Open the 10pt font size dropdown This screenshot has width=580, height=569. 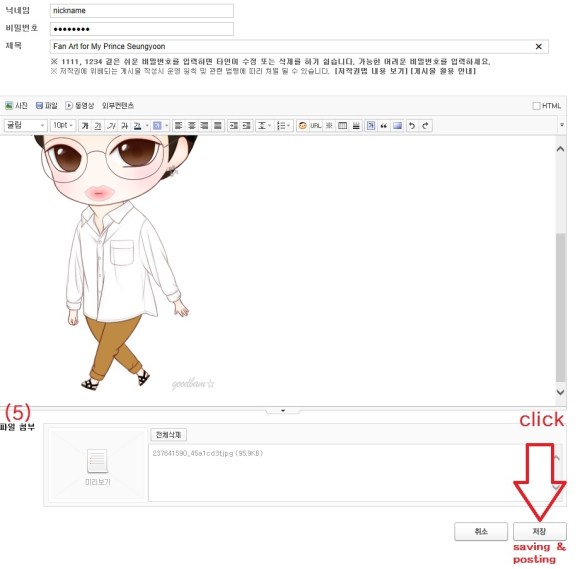pyautogui.click(x=63, y=126)
